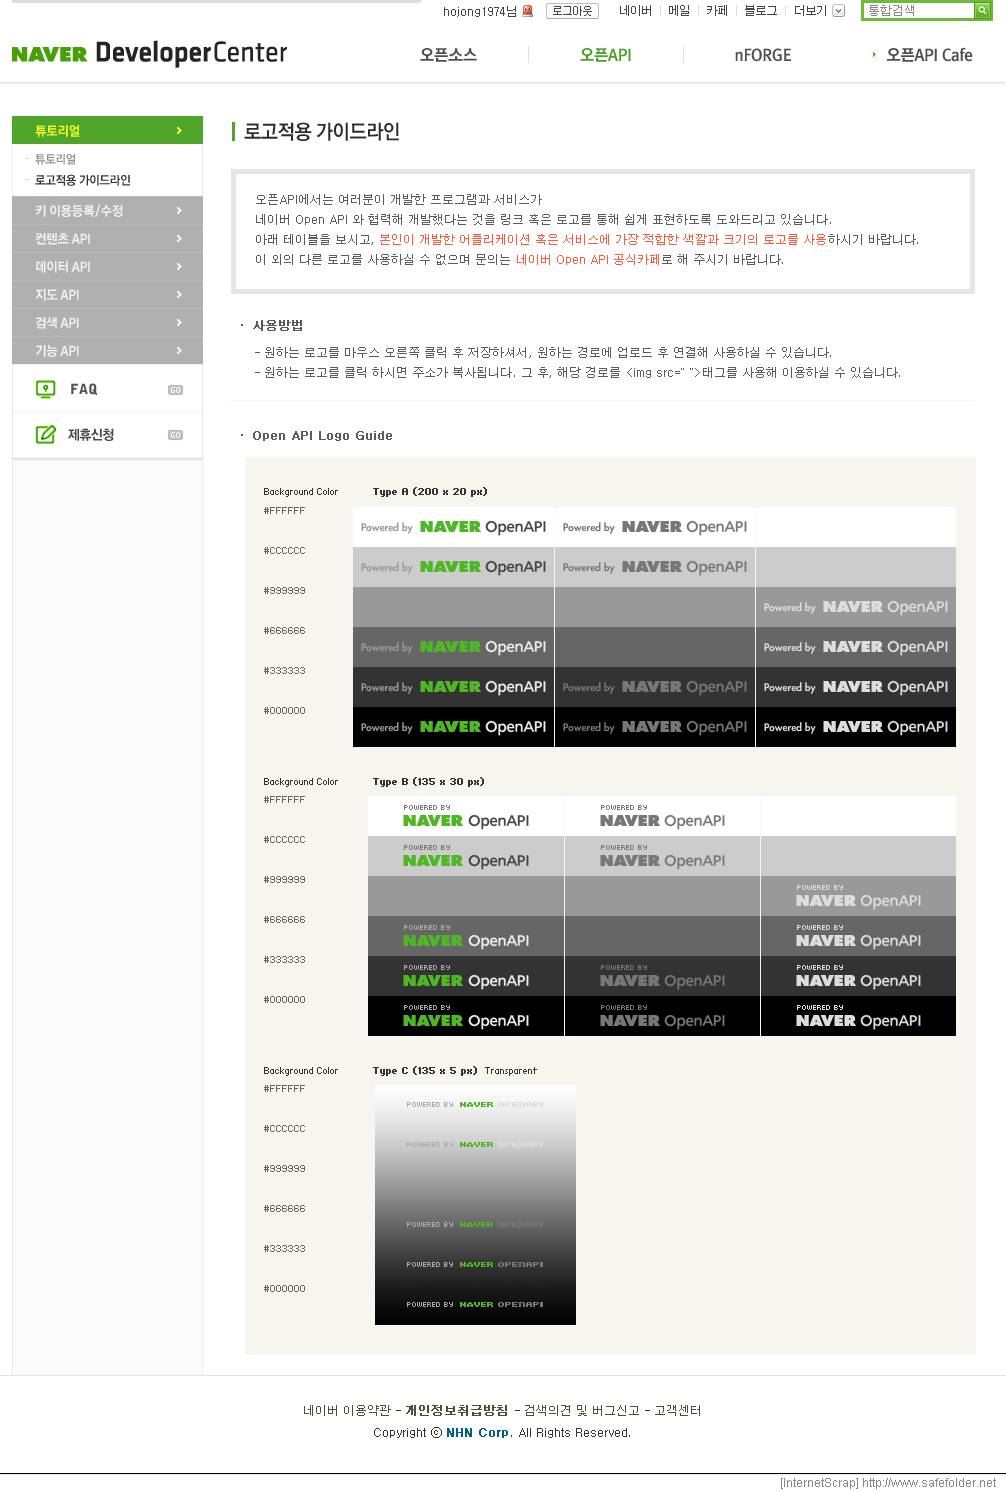Open the 로고적용 가이드라인 submenu item

click(x=83, y=180)
